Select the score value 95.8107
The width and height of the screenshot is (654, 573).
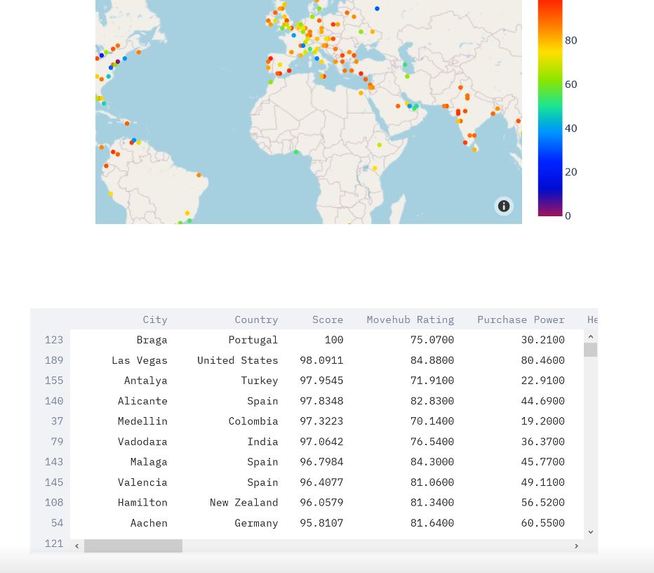321,523
